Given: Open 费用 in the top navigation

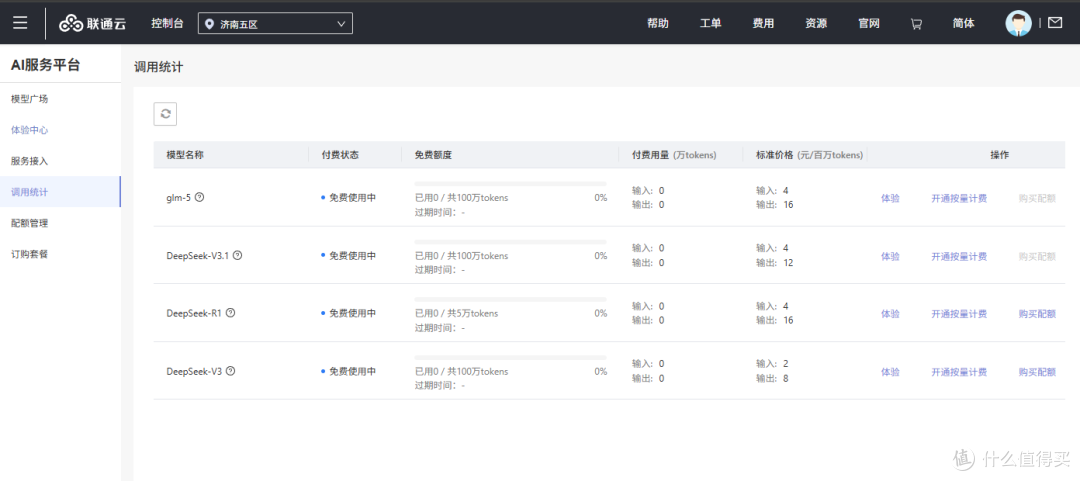Looking at the screenshot, I should pyautogui.click(x=763, y=23).
